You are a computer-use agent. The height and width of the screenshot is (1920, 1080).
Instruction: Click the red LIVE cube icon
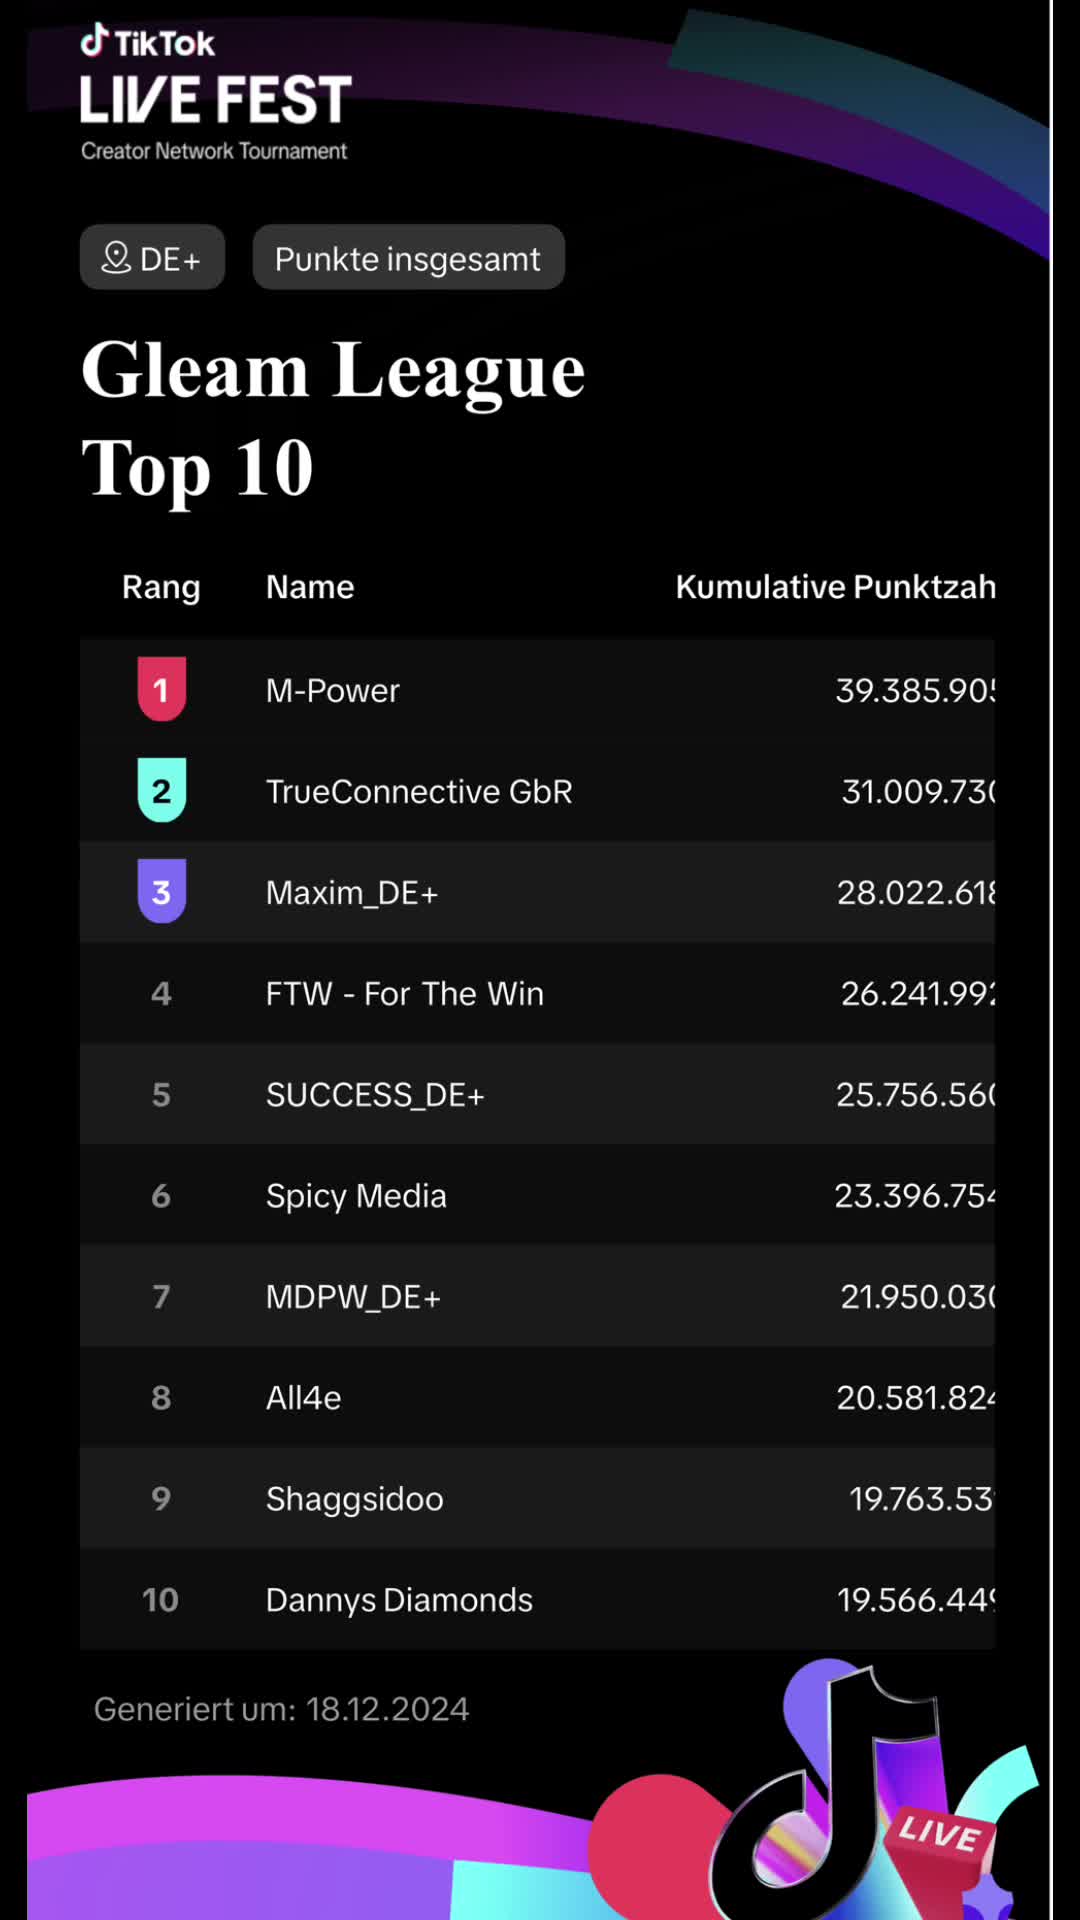coord(938,1840)
